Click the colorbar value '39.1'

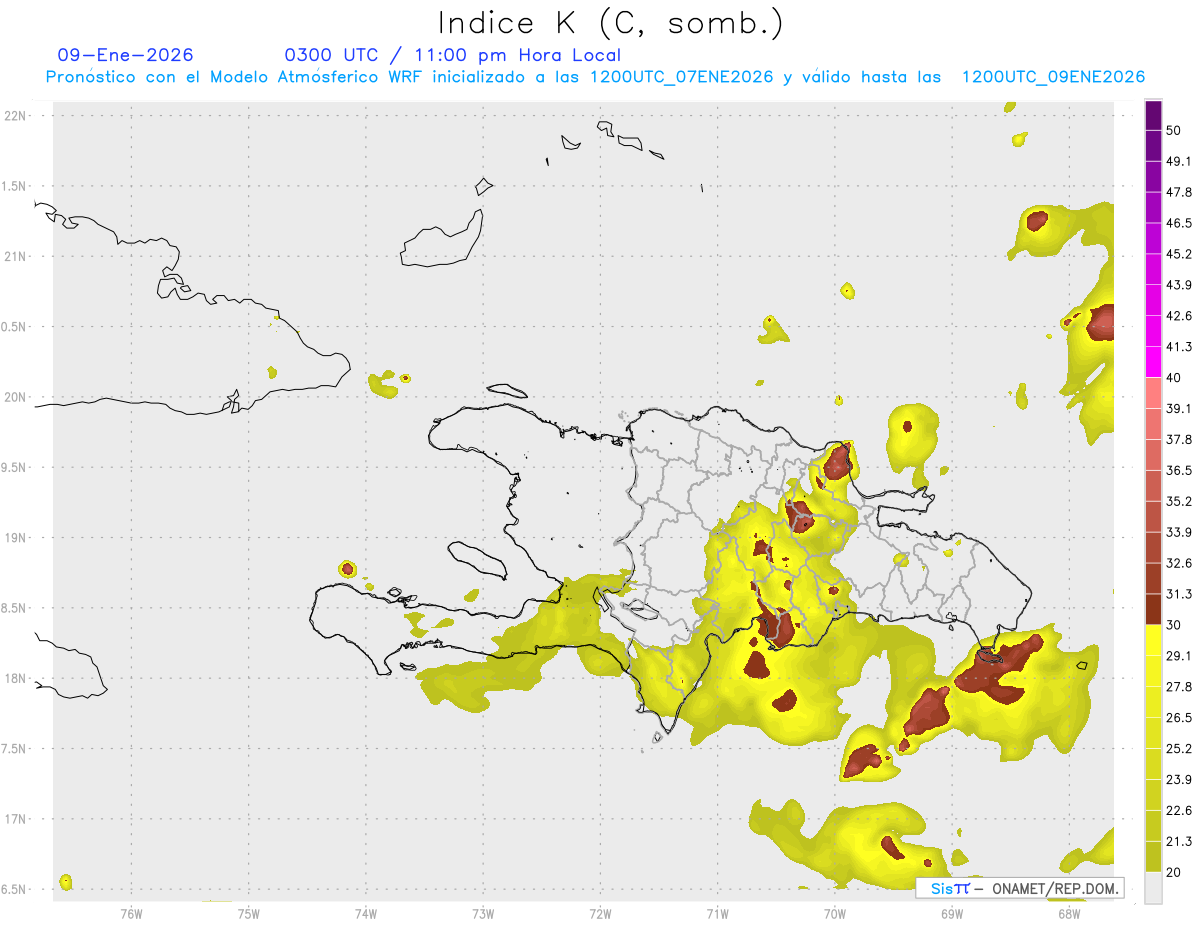point(1179,409)
